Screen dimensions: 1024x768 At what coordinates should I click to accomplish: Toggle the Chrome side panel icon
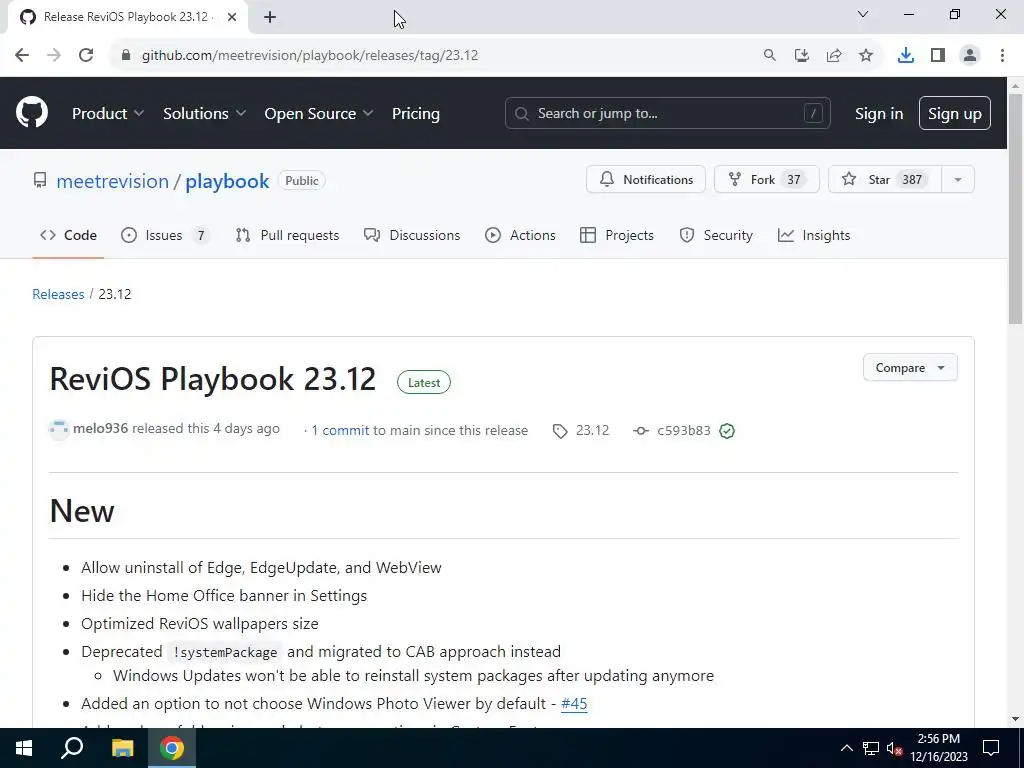pos(938,56)
